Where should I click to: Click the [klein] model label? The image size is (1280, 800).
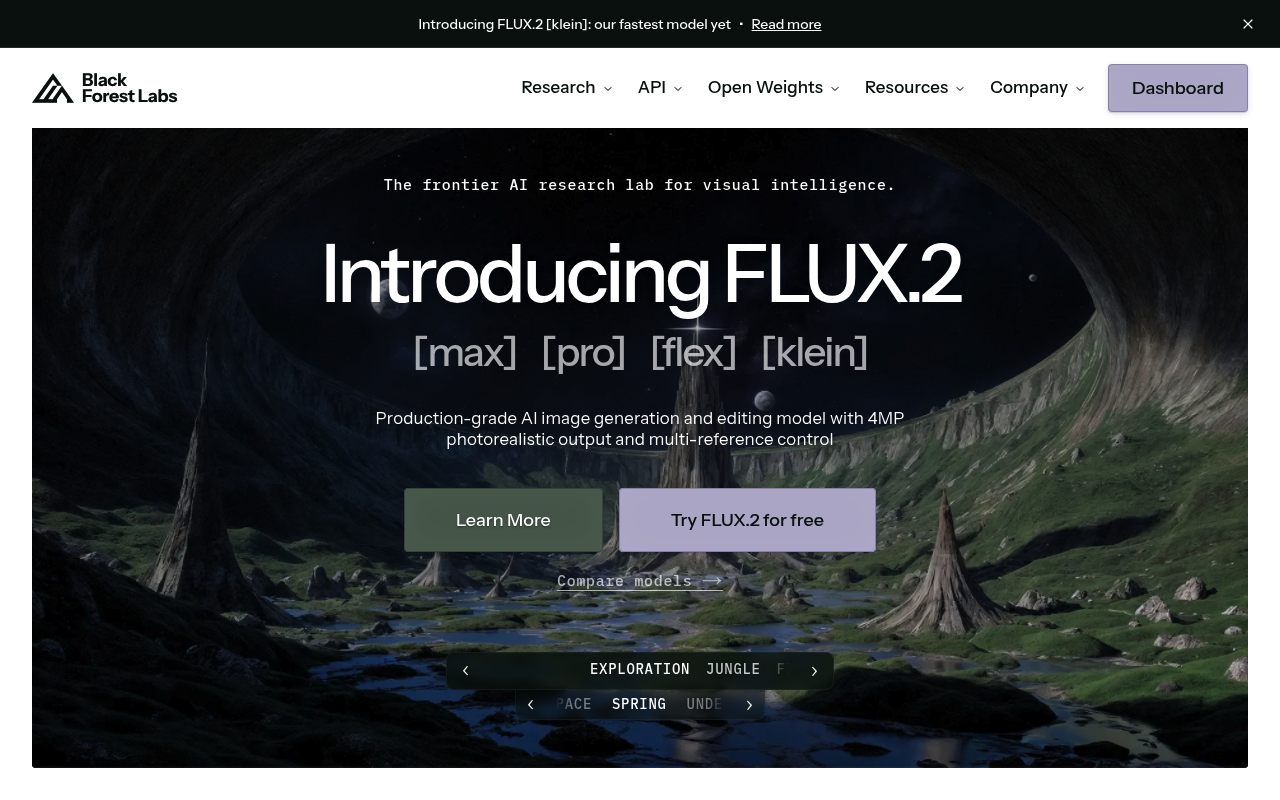(x=814, y=353)
